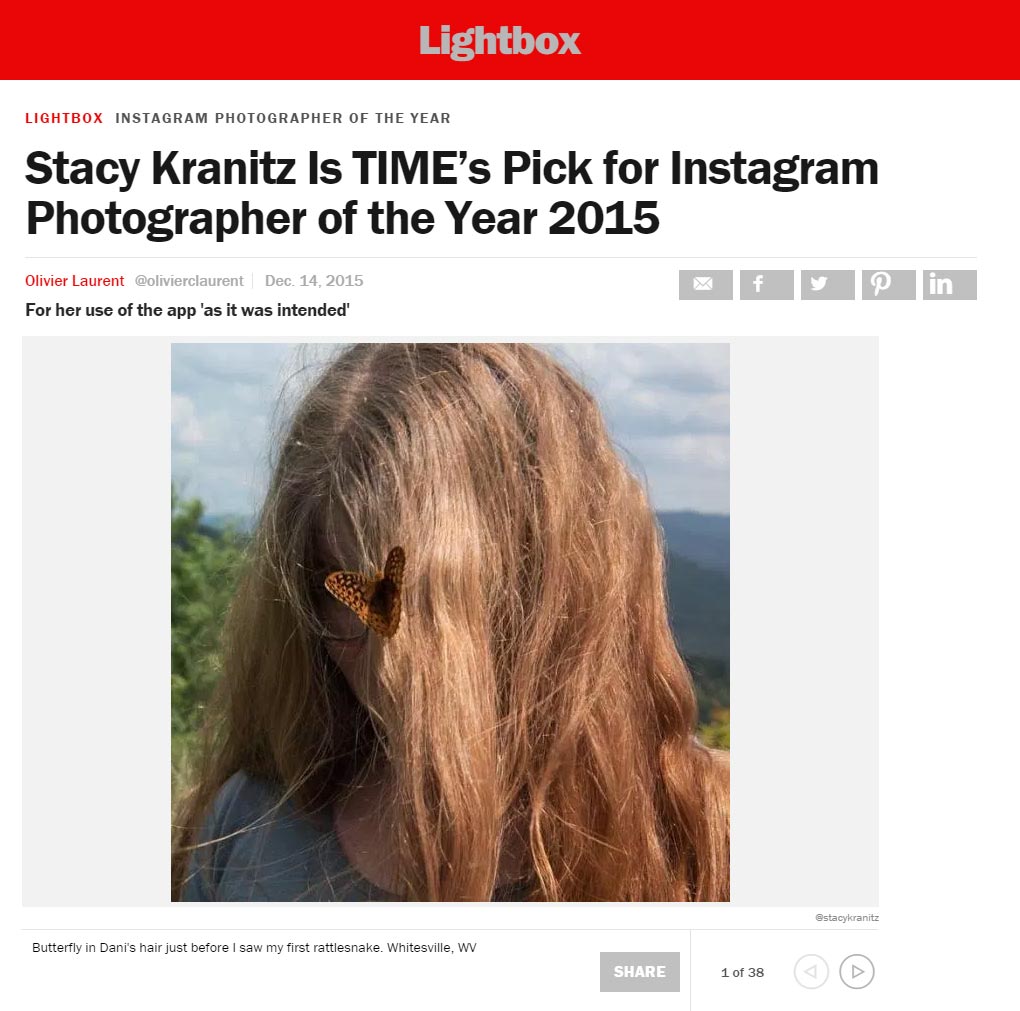Click the butterfly photo caption text

click(254, 948)
